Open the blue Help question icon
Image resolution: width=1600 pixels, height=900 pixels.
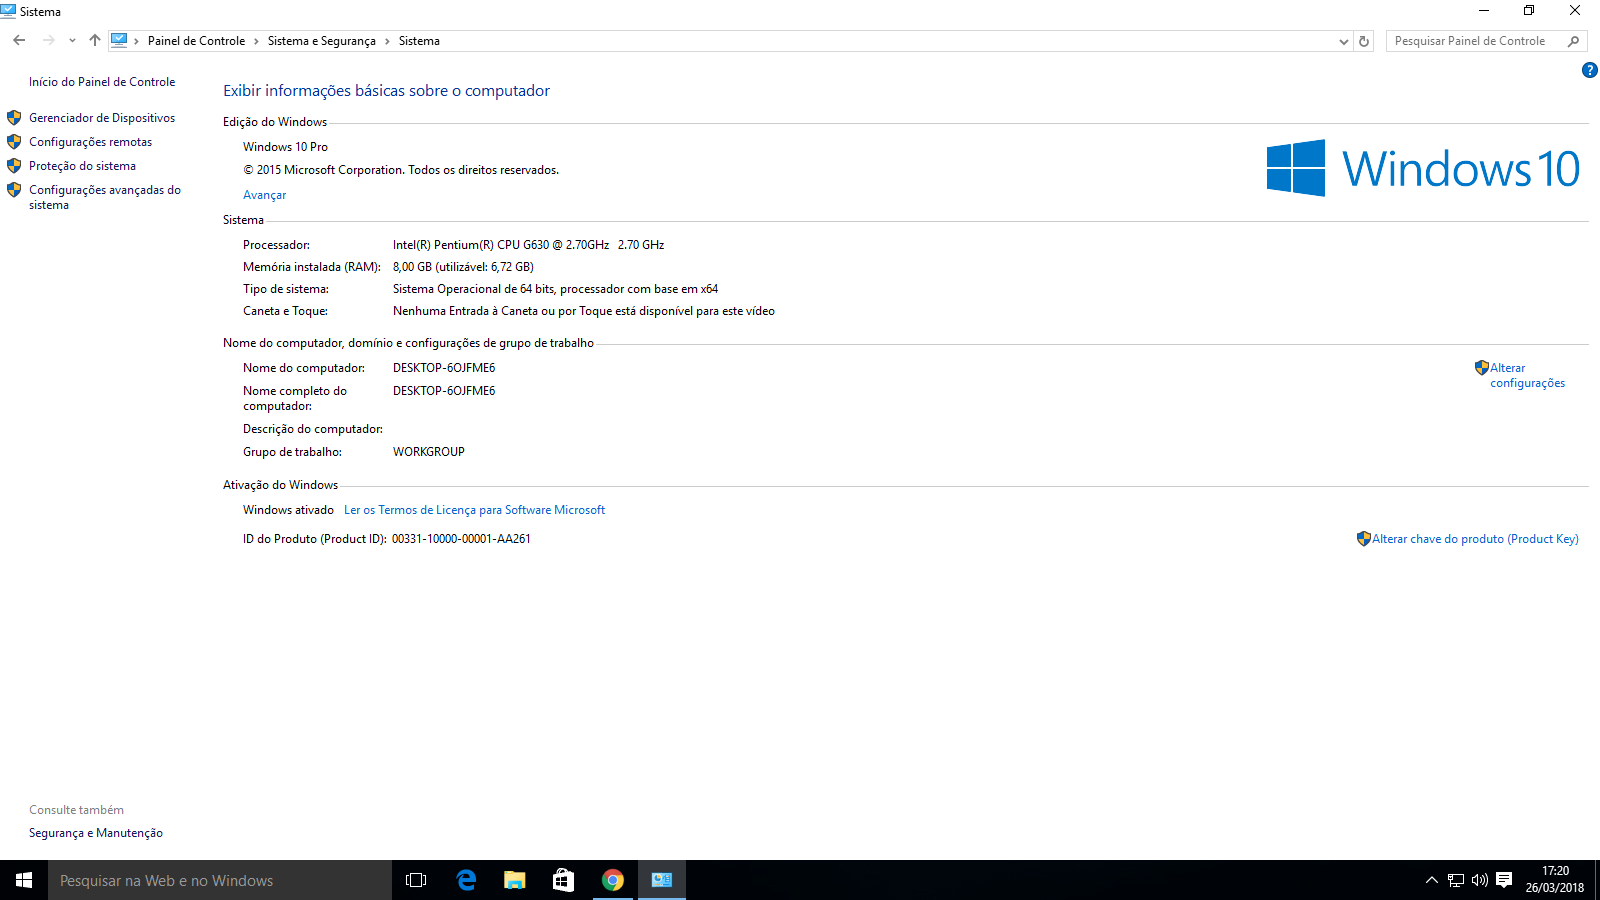tap(1589, 70)
